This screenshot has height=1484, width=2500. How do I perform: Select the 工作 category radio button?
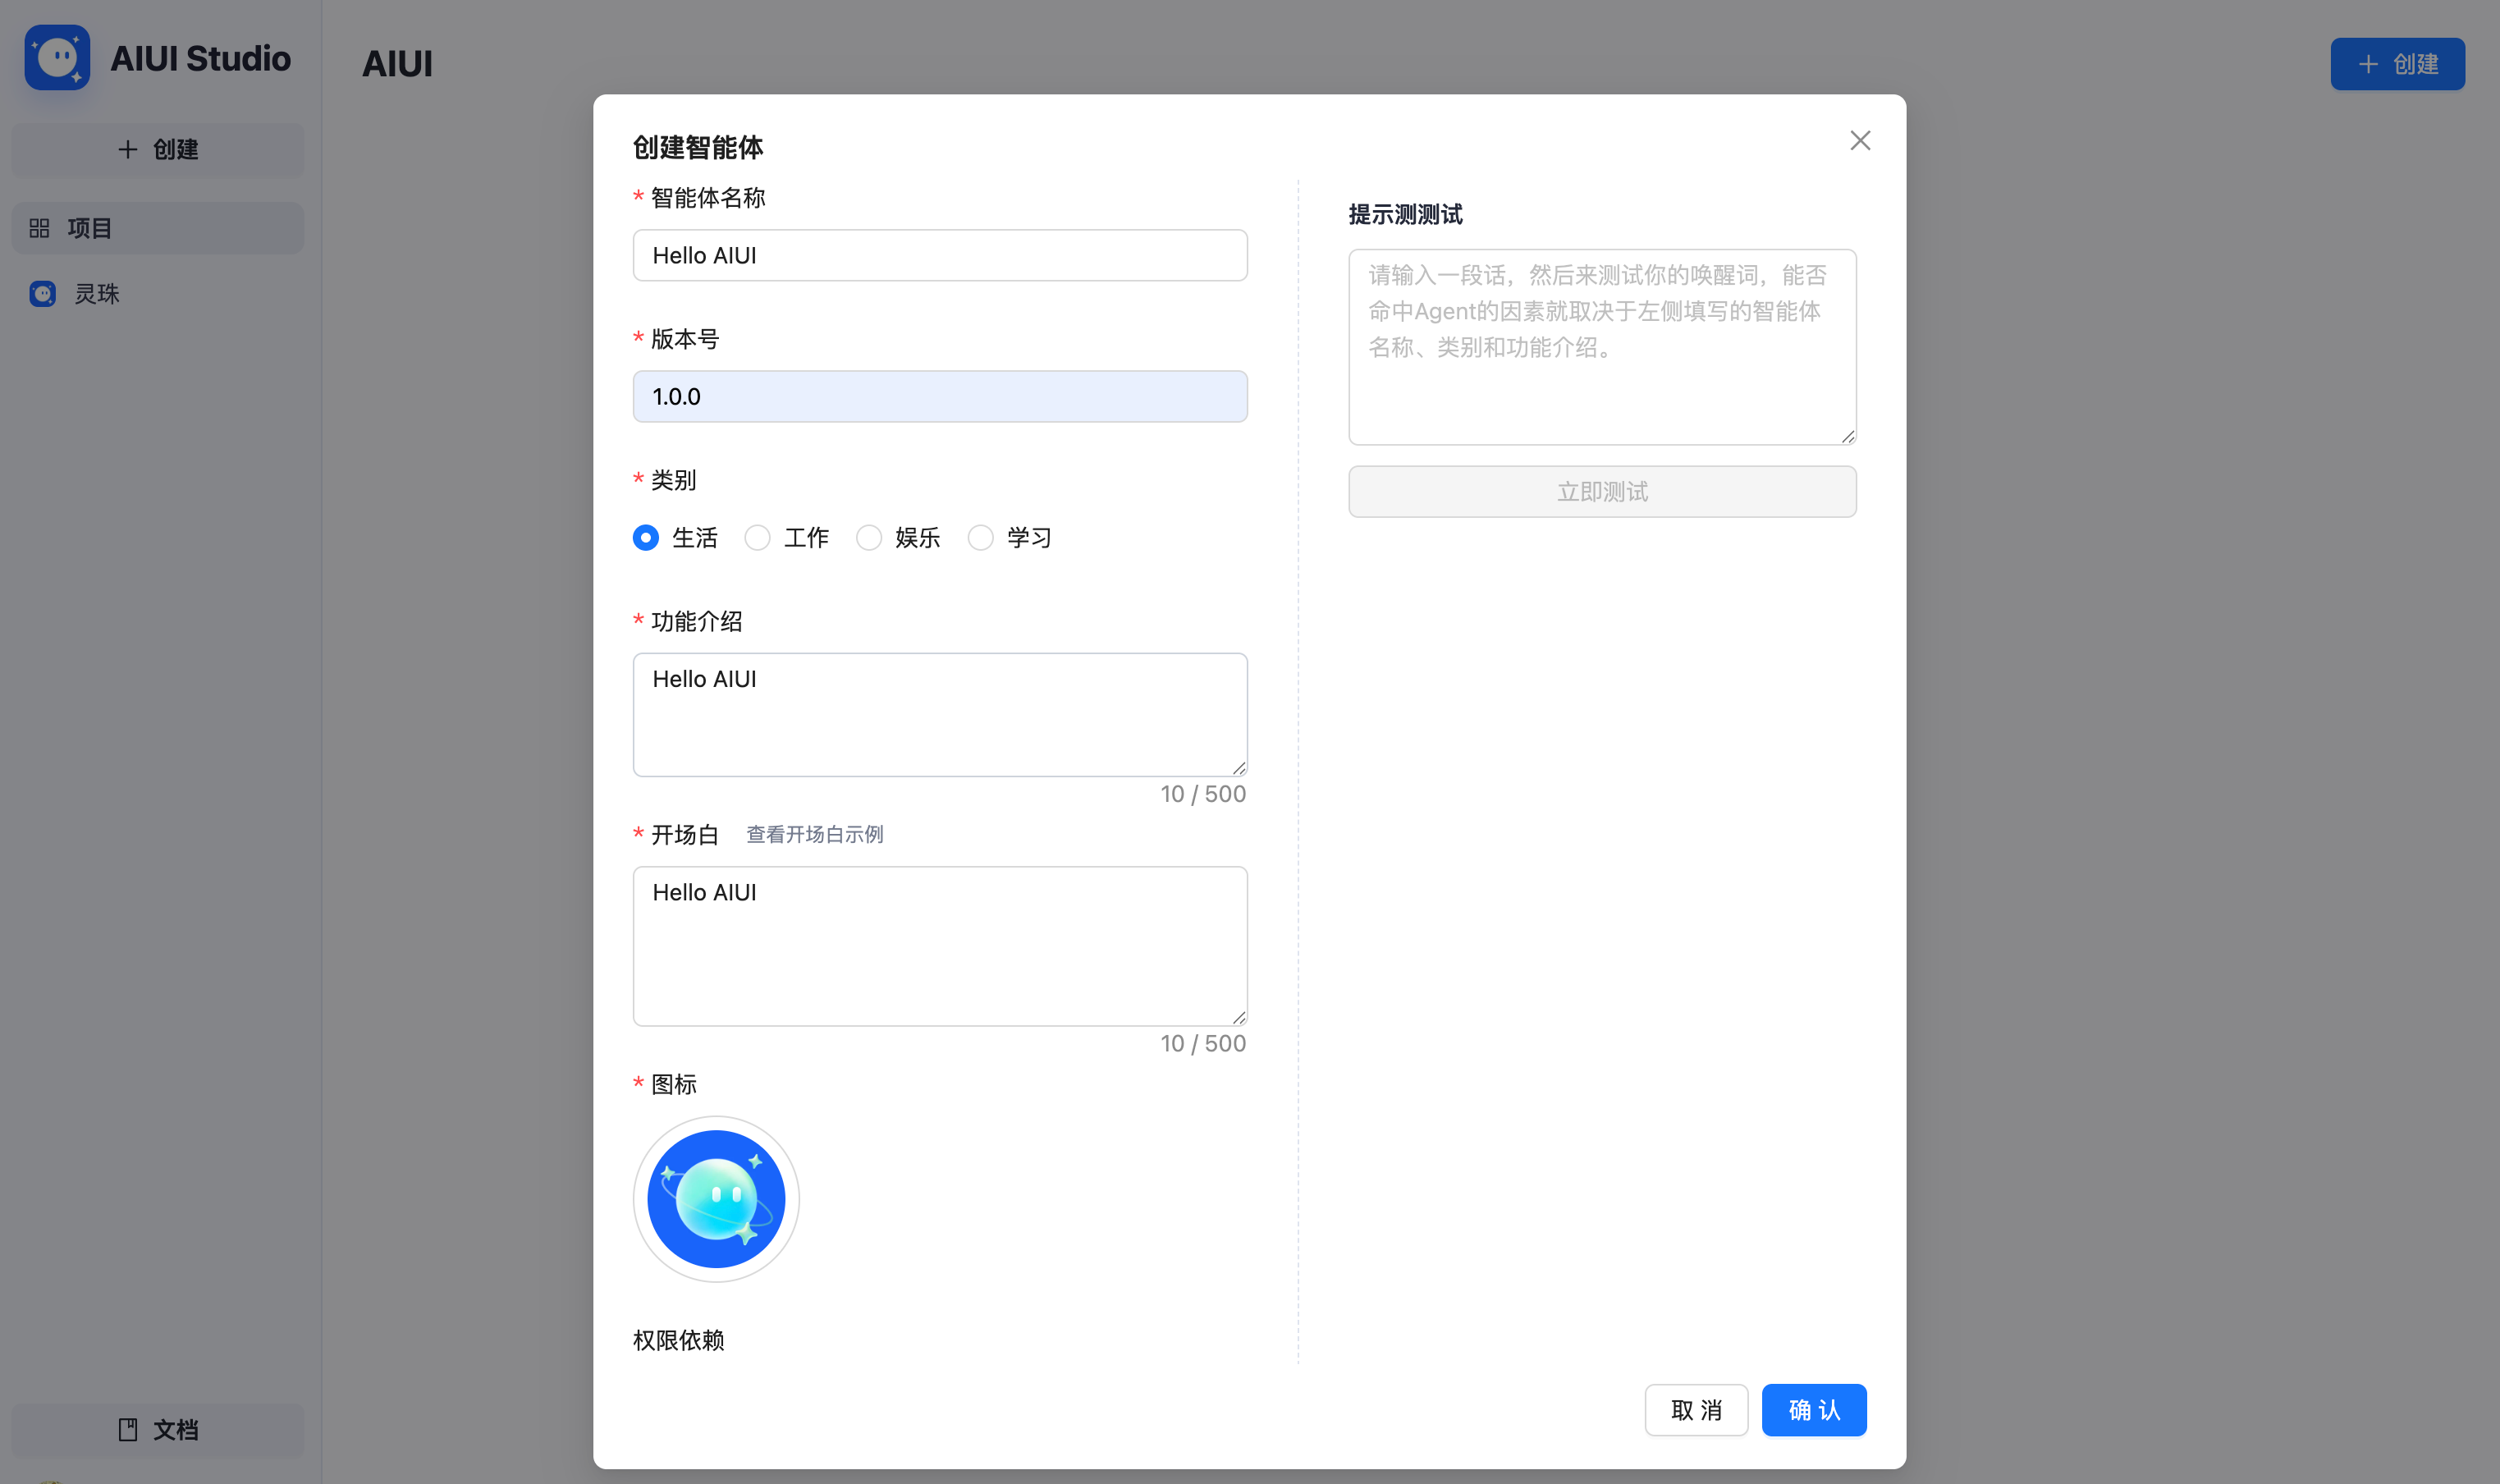(758, 538)
